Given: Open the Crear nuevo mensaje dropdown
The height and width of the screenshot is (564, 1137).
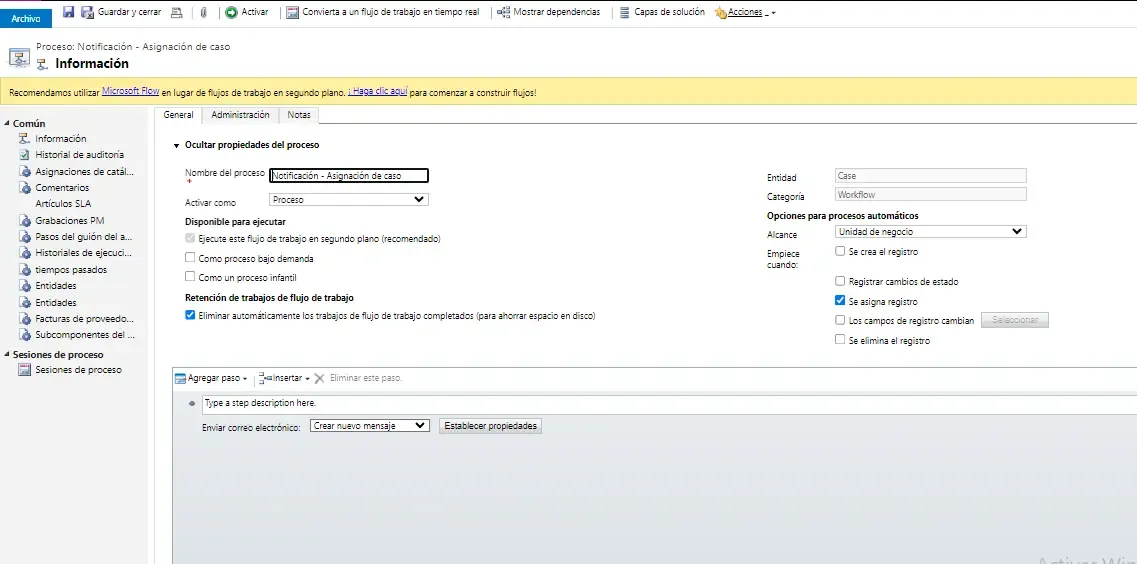Looking at the screenshot, I should point(369,426).
